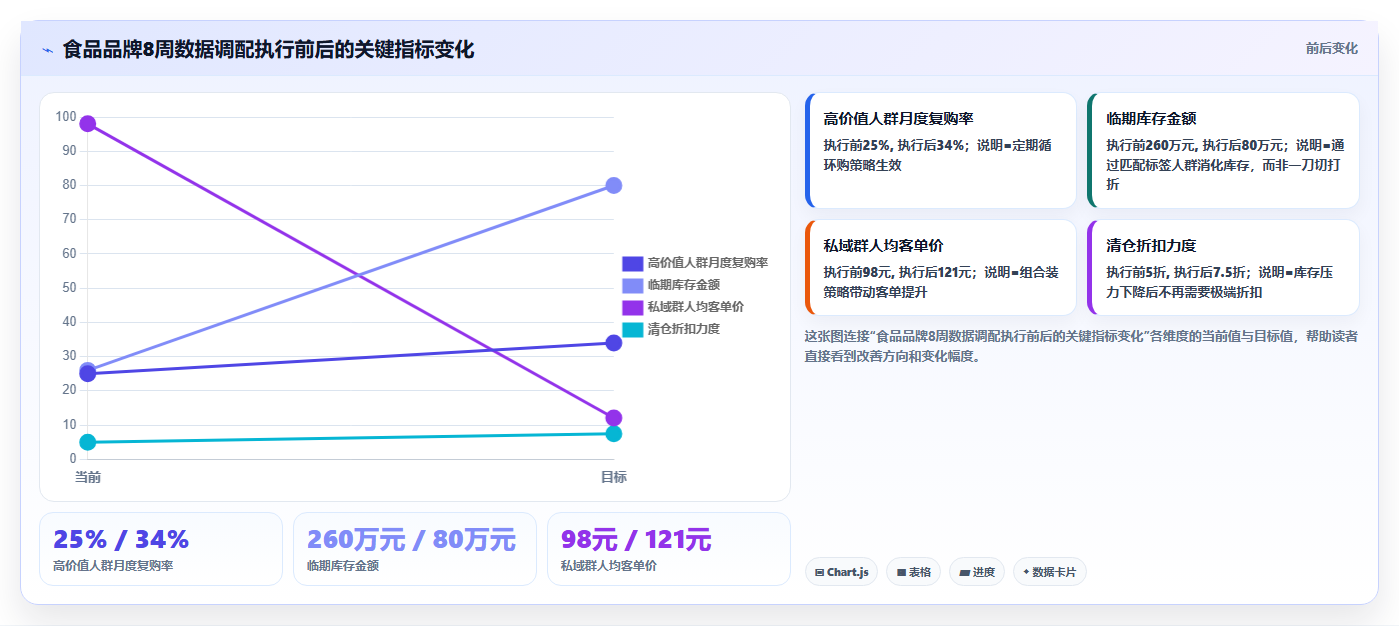The image size is (1399, 626).
Task: Click the 当前 x-axis label
Action: [x=88, y=477]
